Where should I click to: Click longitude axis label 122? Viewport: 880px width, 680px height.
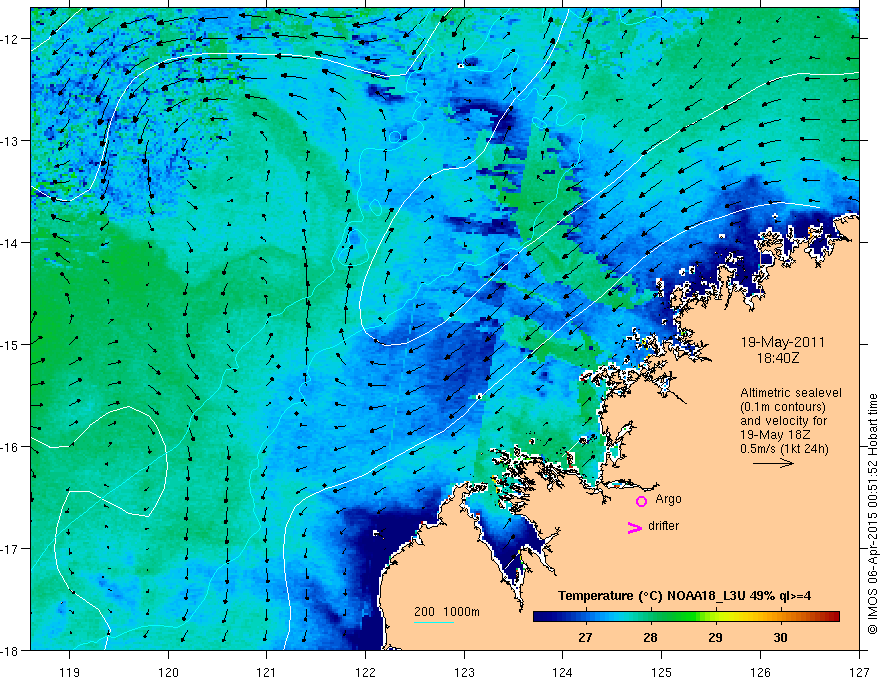[x=365, y=672]
